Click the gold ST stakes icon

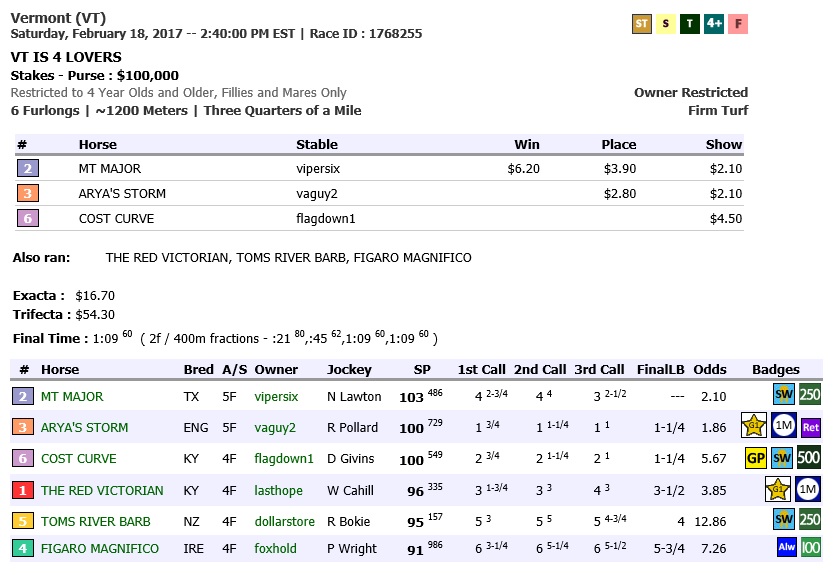(642, 24)
